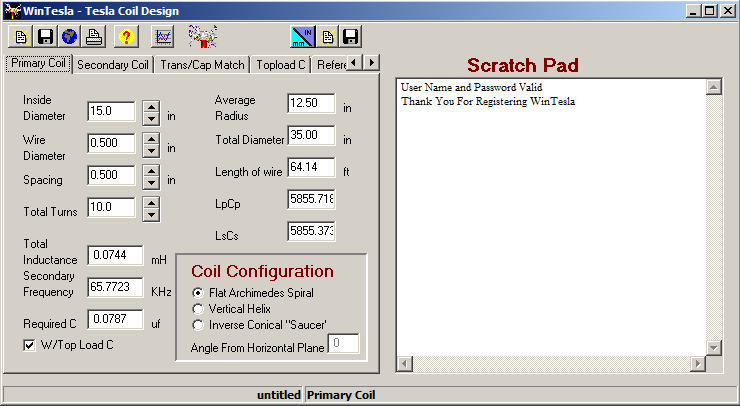Toggle the W/Top Load C checkbox
Viewport: 740px width, 406px height.
(x=29, y=346)
